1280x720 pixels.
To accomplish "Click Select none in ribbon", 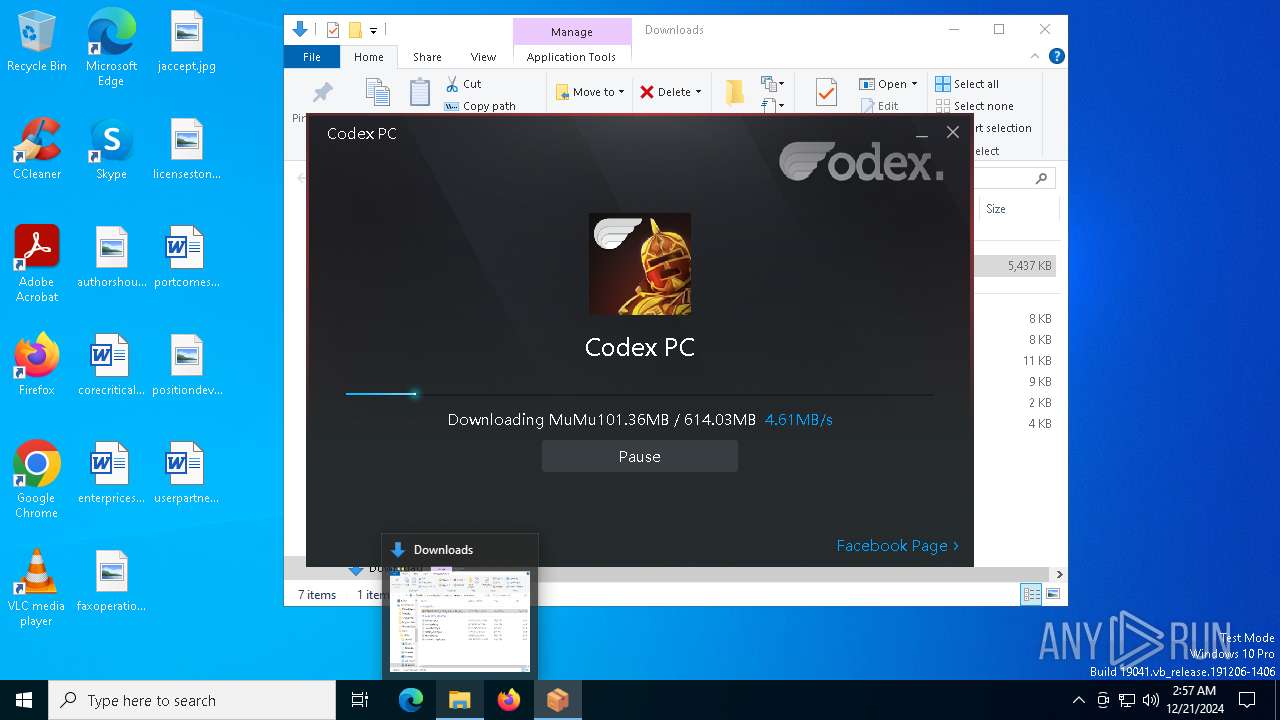I will 974,106.
